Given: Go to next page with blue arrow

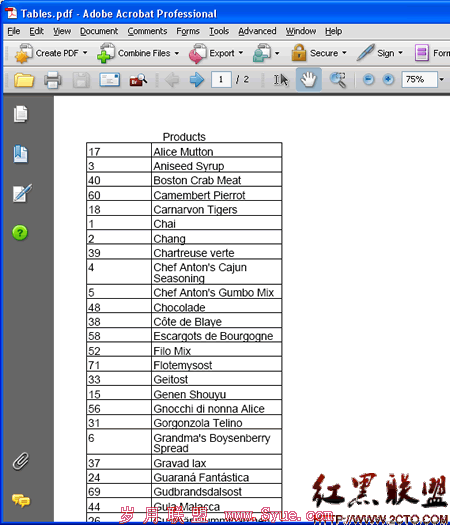Looking at the screenshot, I should click(197, 80).
